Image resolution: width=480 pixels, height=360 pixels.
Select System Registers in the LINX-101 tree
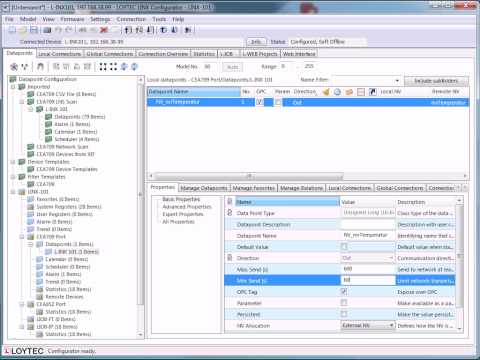click(69, 207)
